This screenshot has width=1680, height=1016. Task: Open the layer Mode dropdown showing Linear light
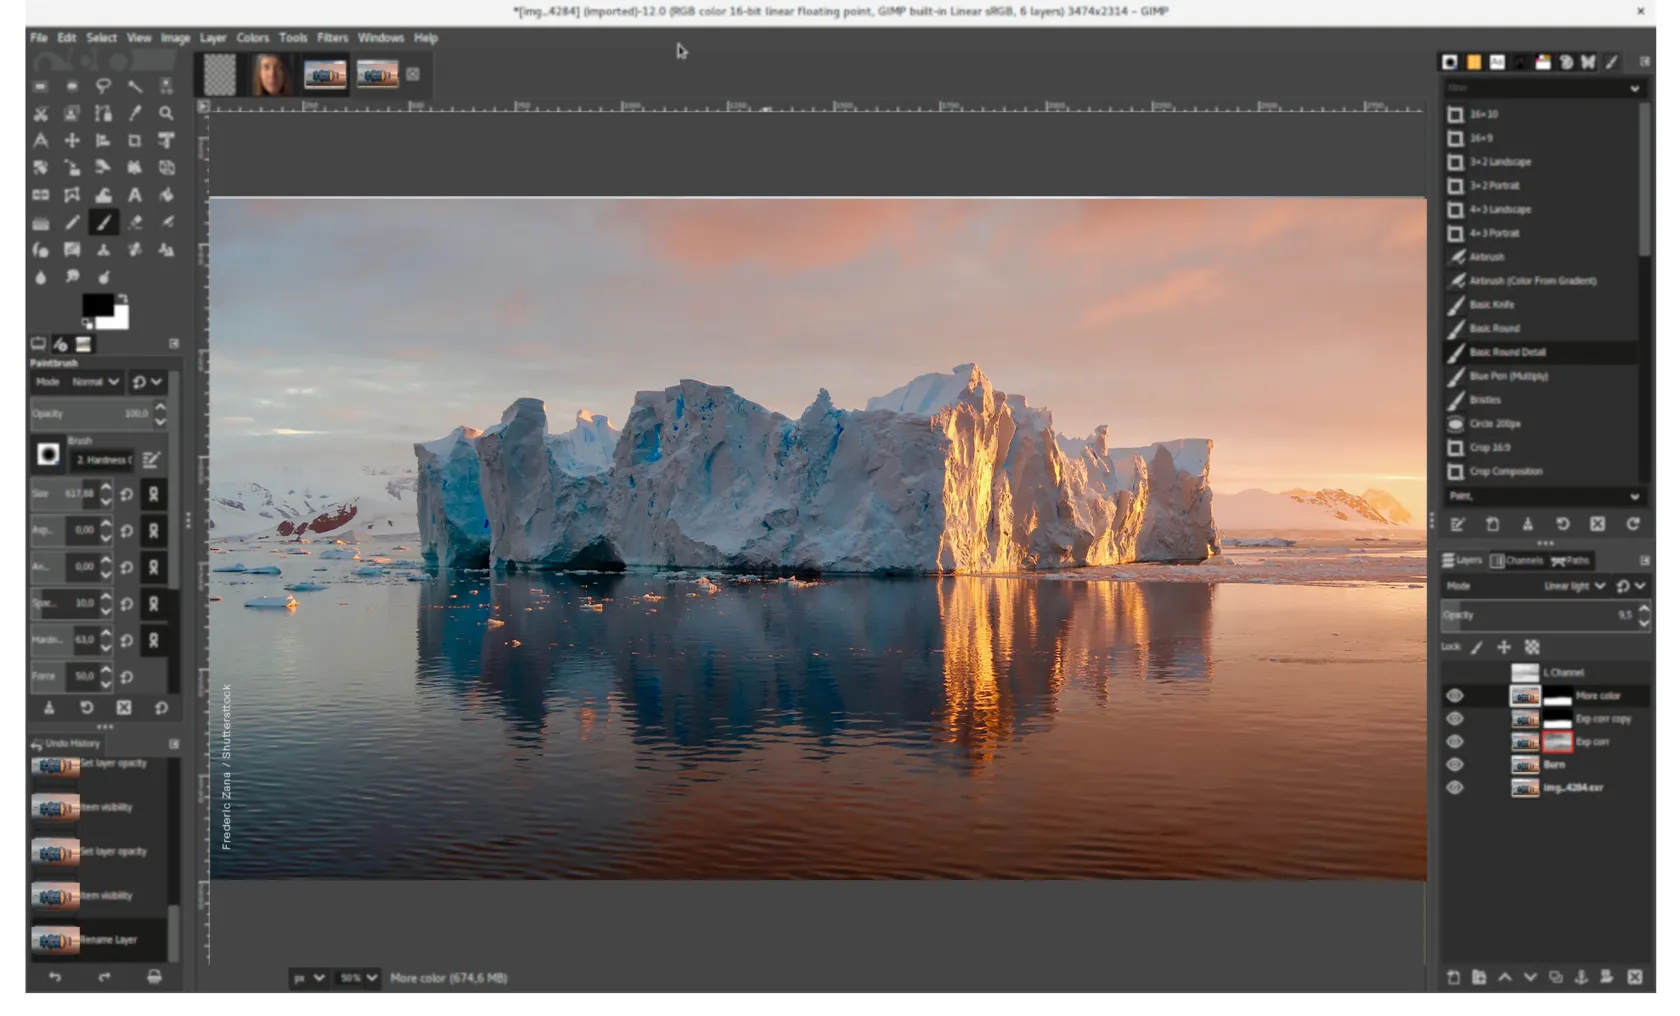[x=1575, y=586]
